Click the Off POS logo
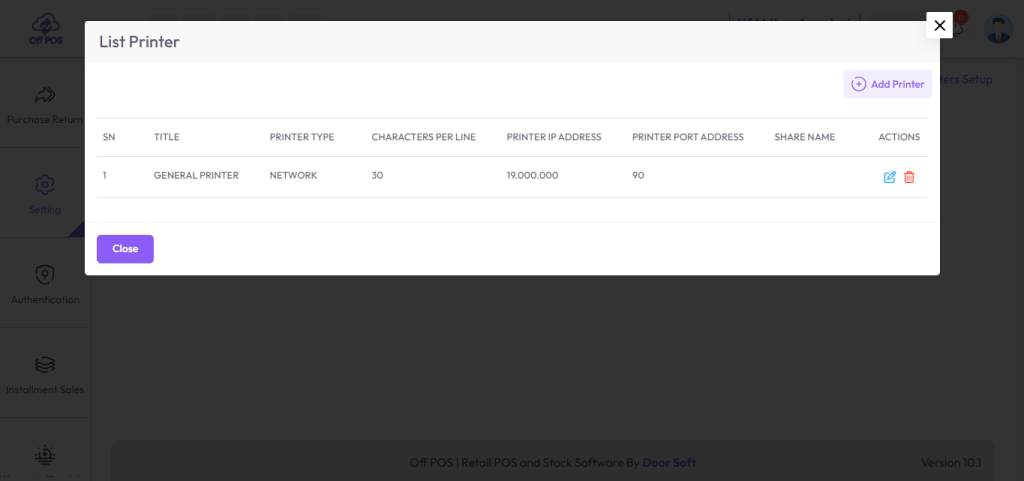The height and width of the screenshot is (481, 1024). pyautogui.click(x=45, y=29)
